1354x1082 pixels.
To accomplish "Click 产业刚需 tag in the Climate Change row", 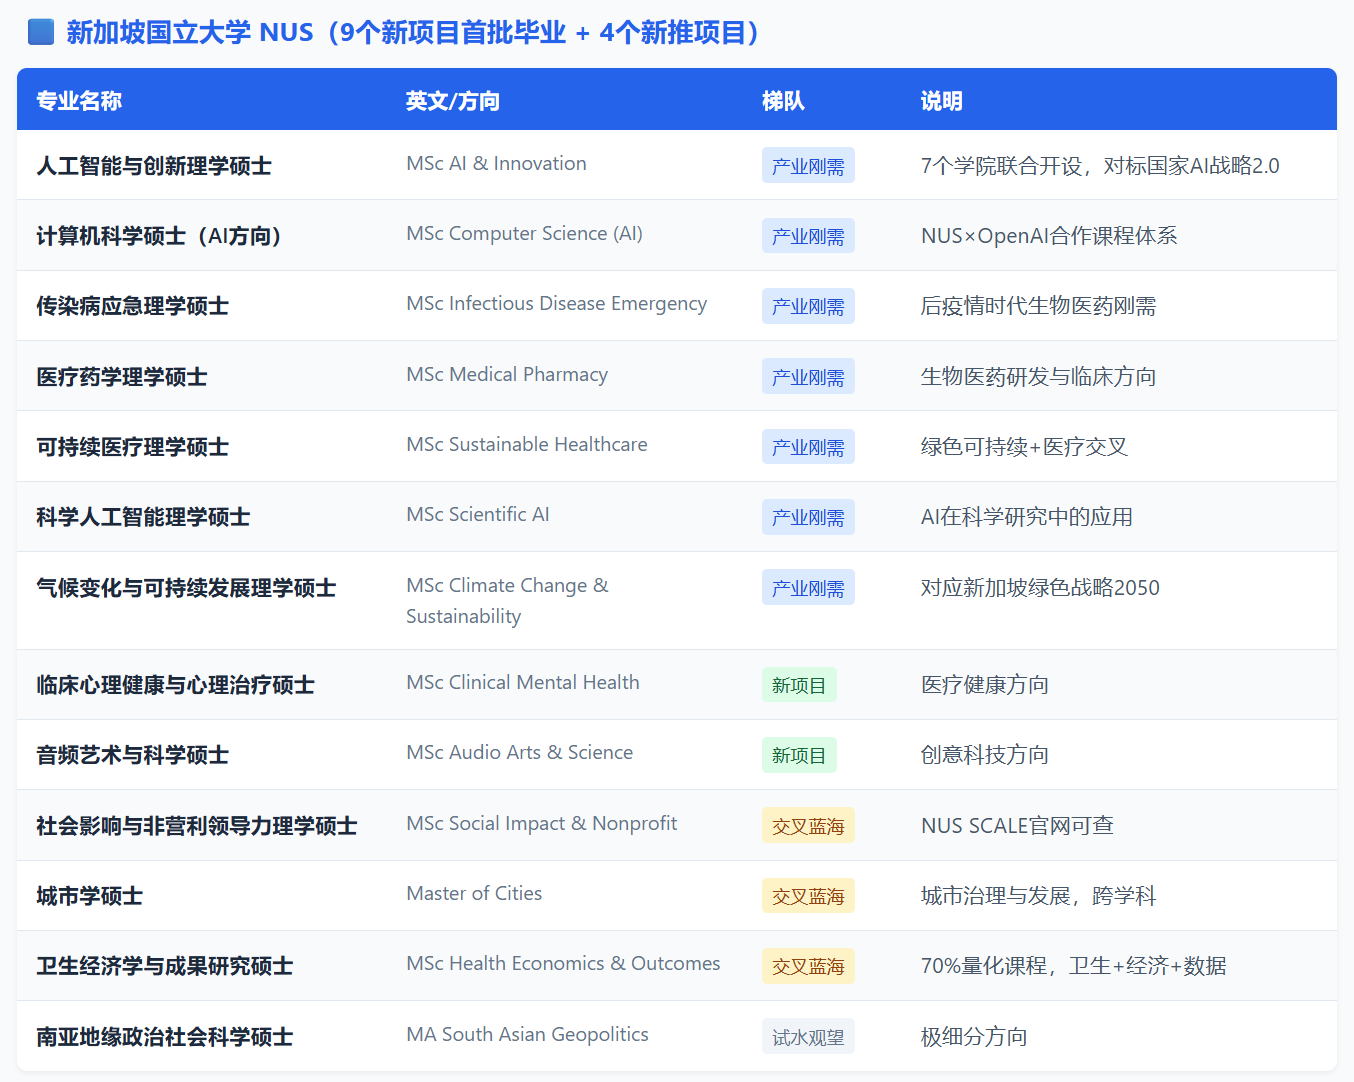I will (808, 588).
